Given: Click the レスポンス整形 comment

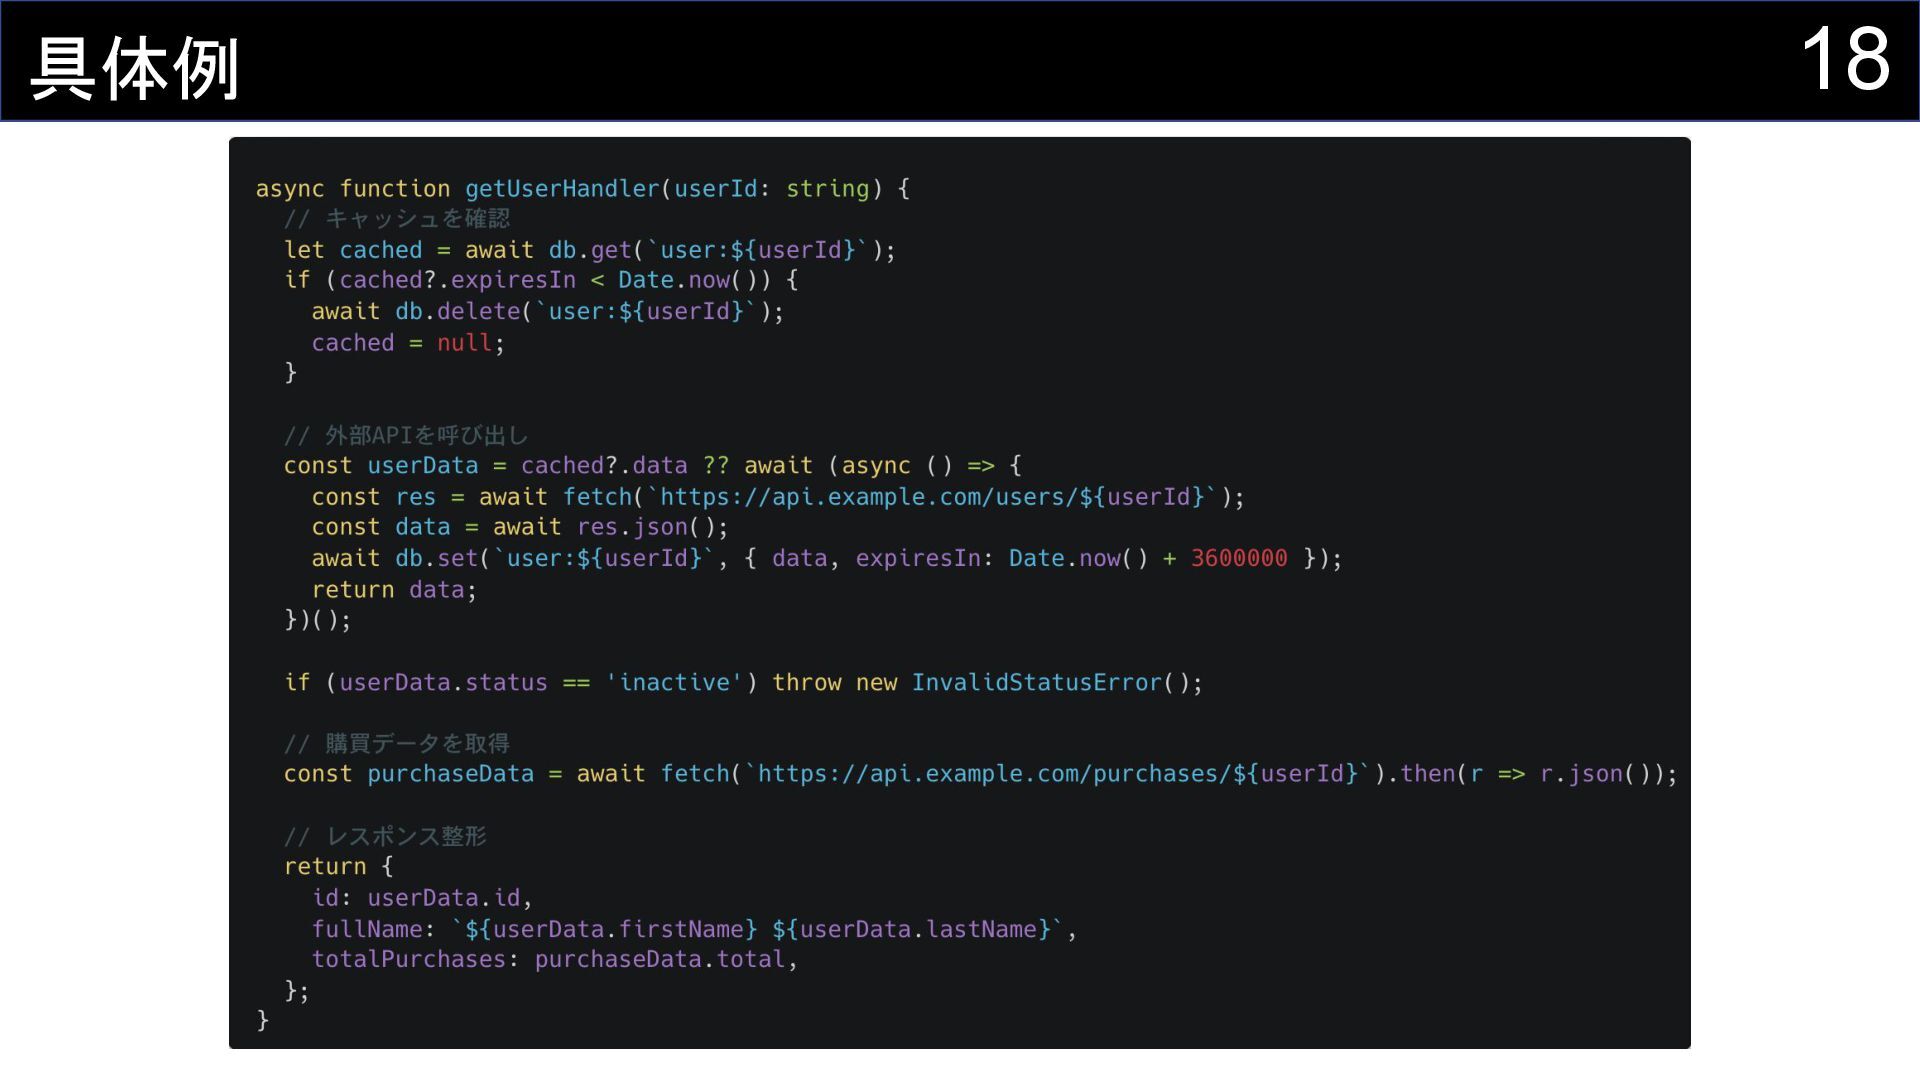Looking at the screenshot, I should click(385, 837).
